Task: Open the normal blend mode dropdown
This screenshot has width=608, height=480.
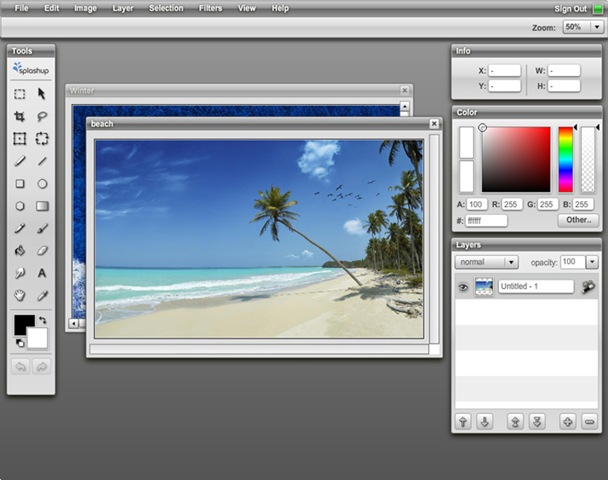Action: point(486,262)
